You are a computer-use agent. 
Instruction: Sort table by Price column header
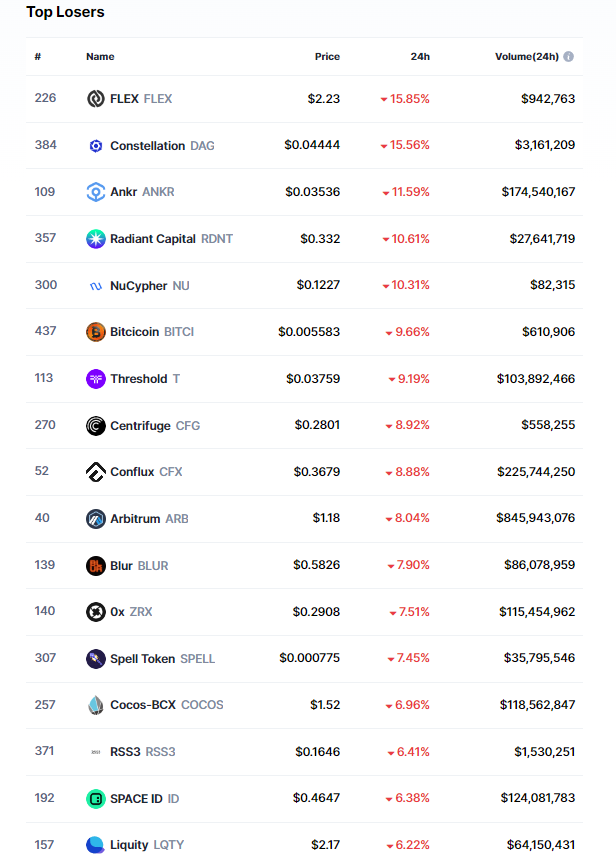pyautogui.click(x=327, y=57)
